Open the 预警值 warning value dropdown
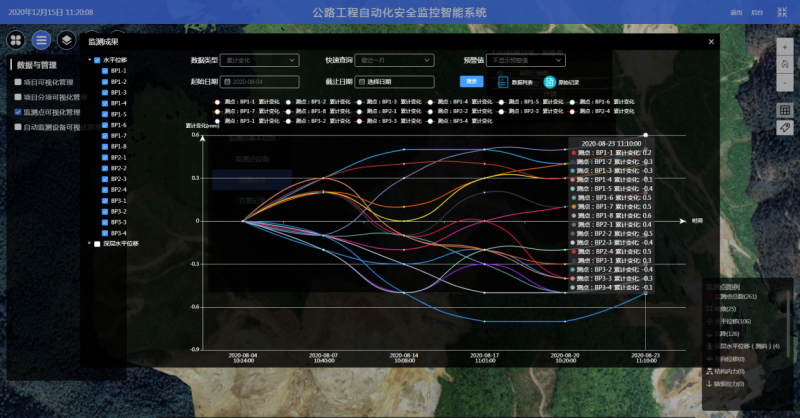The width and height of the screenshot is (800, 418). coord(526,61)
